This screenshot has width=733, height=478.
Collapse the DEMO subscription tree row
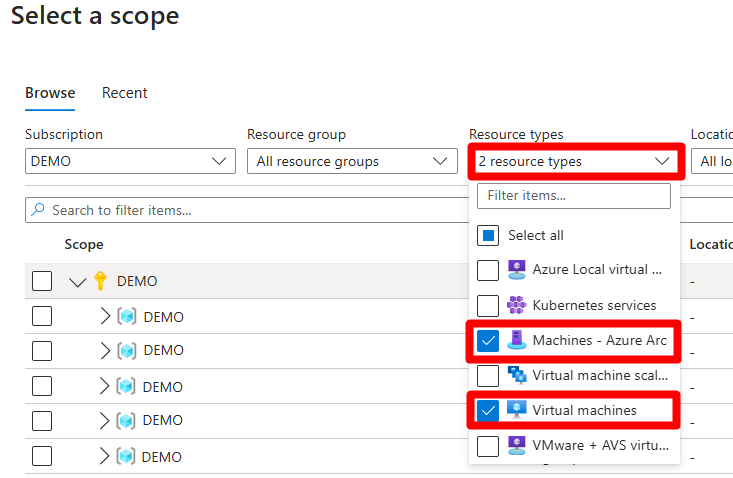click(78, 282)
